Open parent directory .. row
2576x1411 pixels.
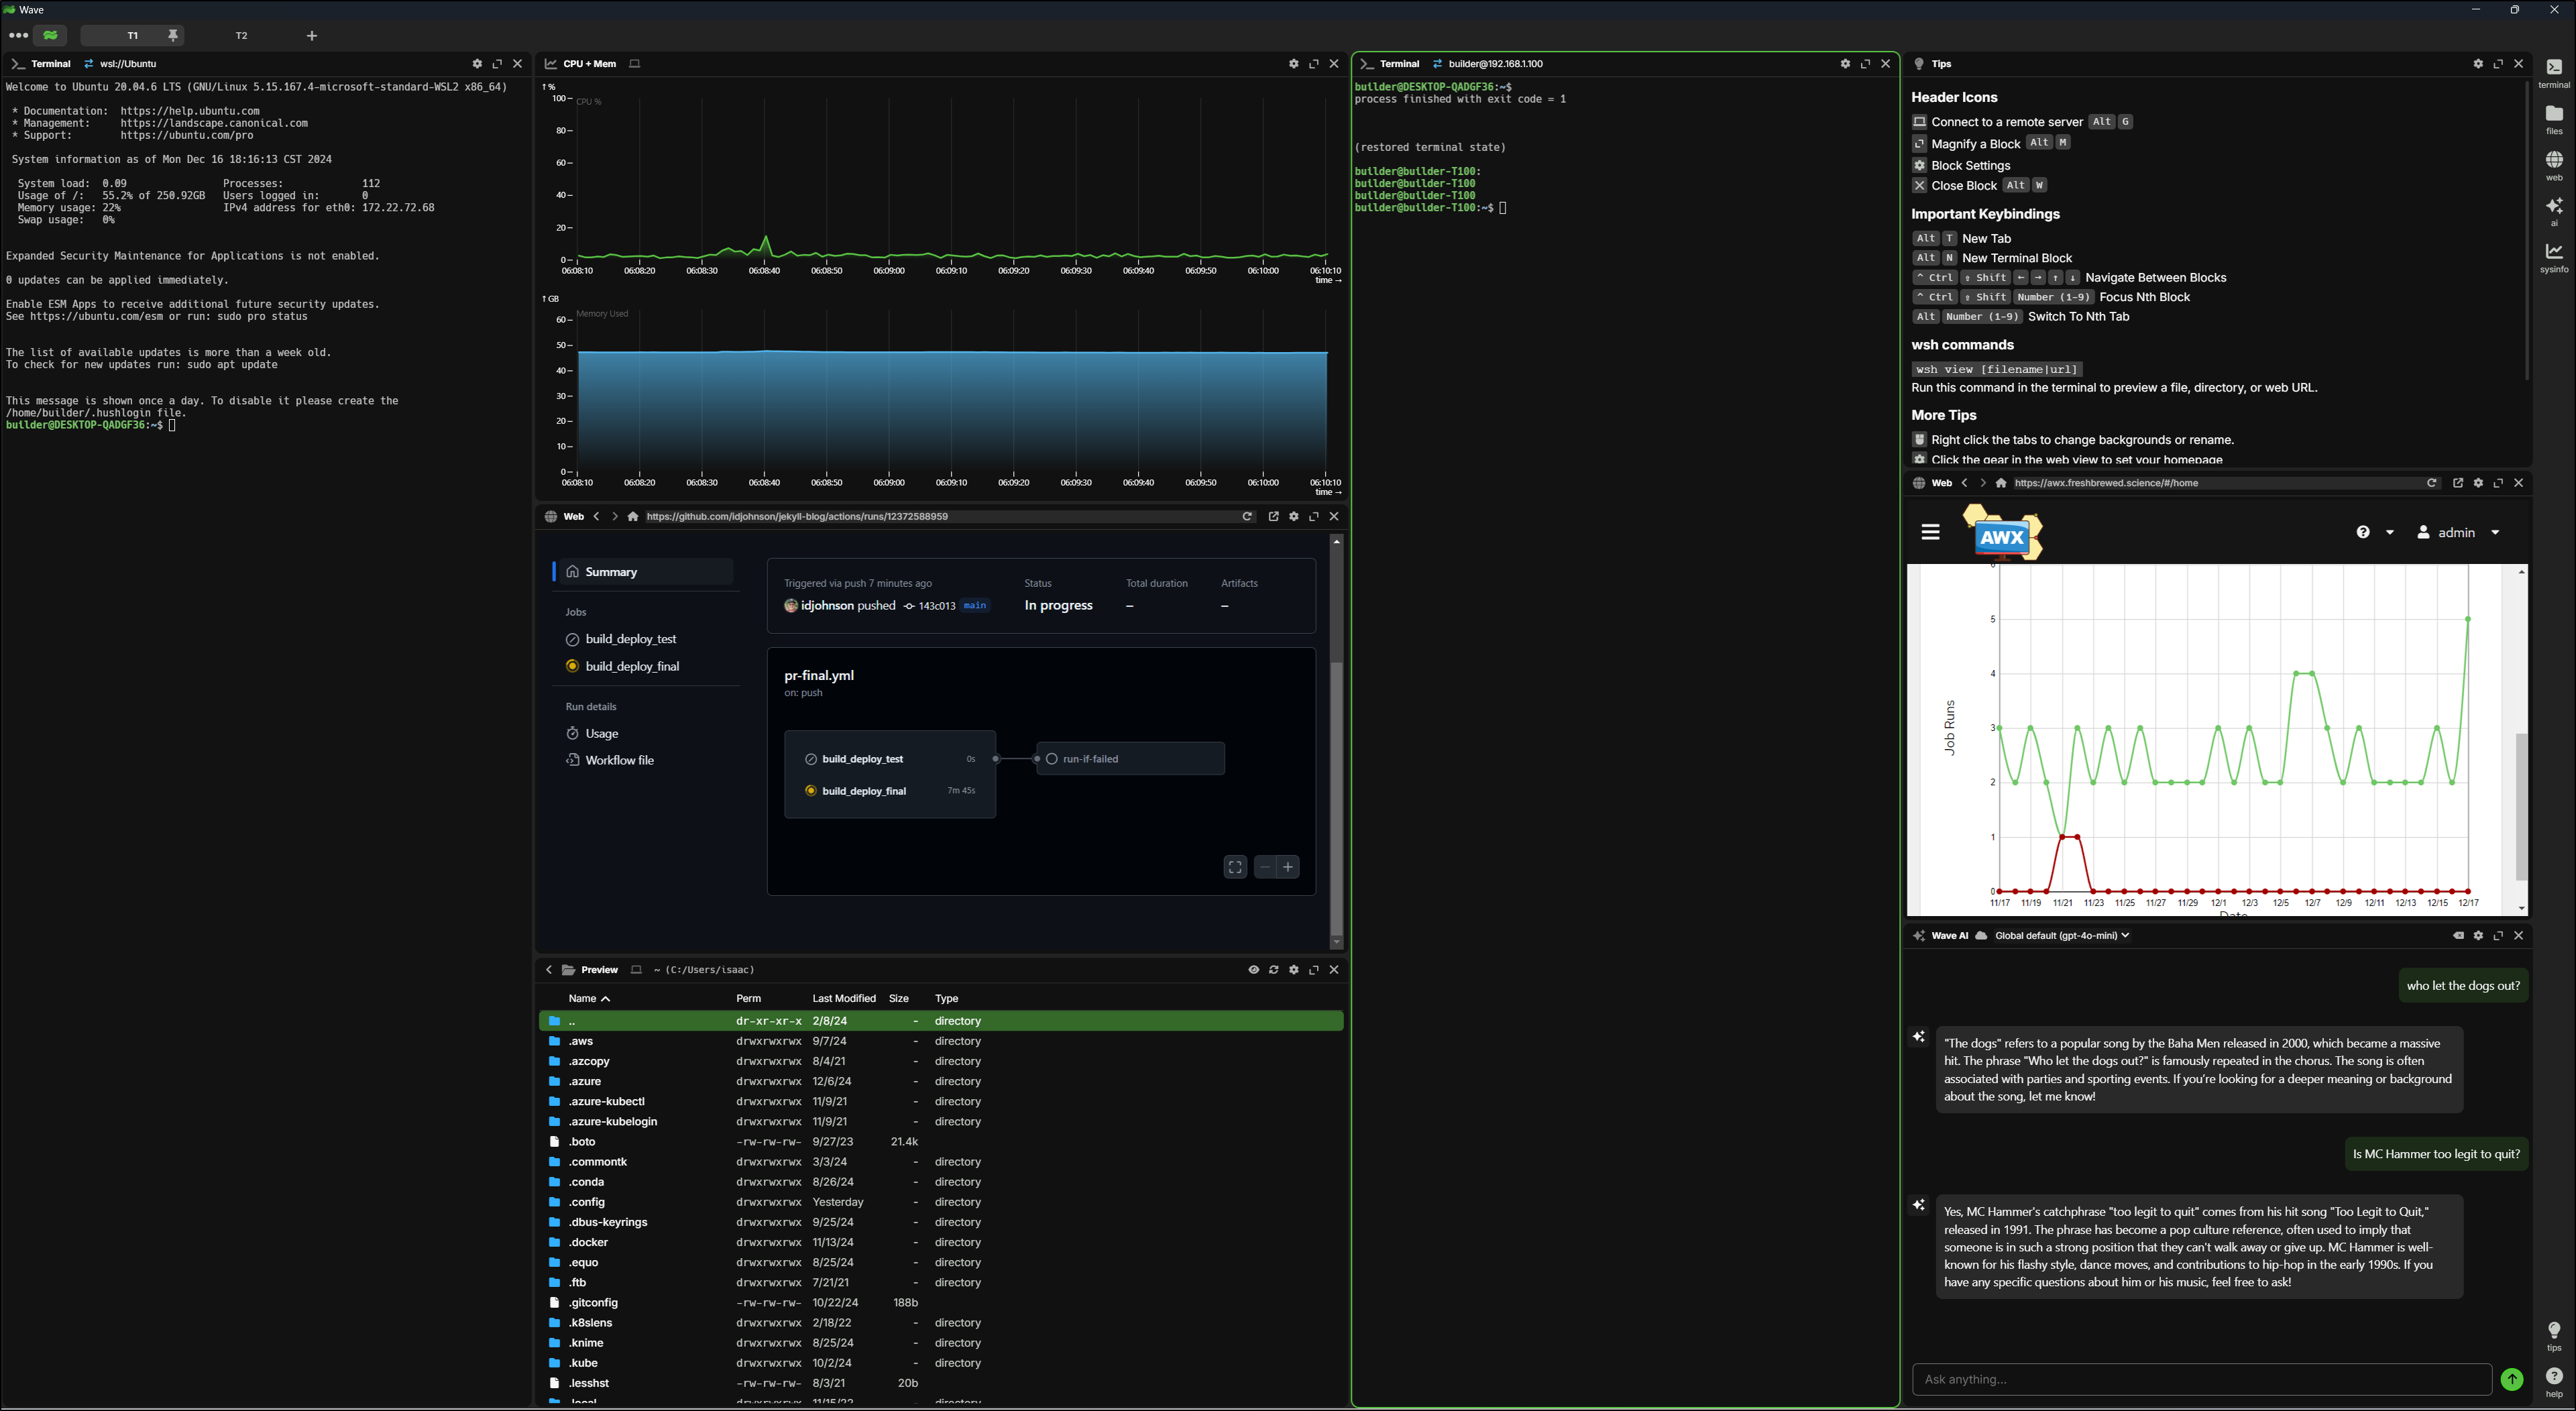[x=940, y=1021]
